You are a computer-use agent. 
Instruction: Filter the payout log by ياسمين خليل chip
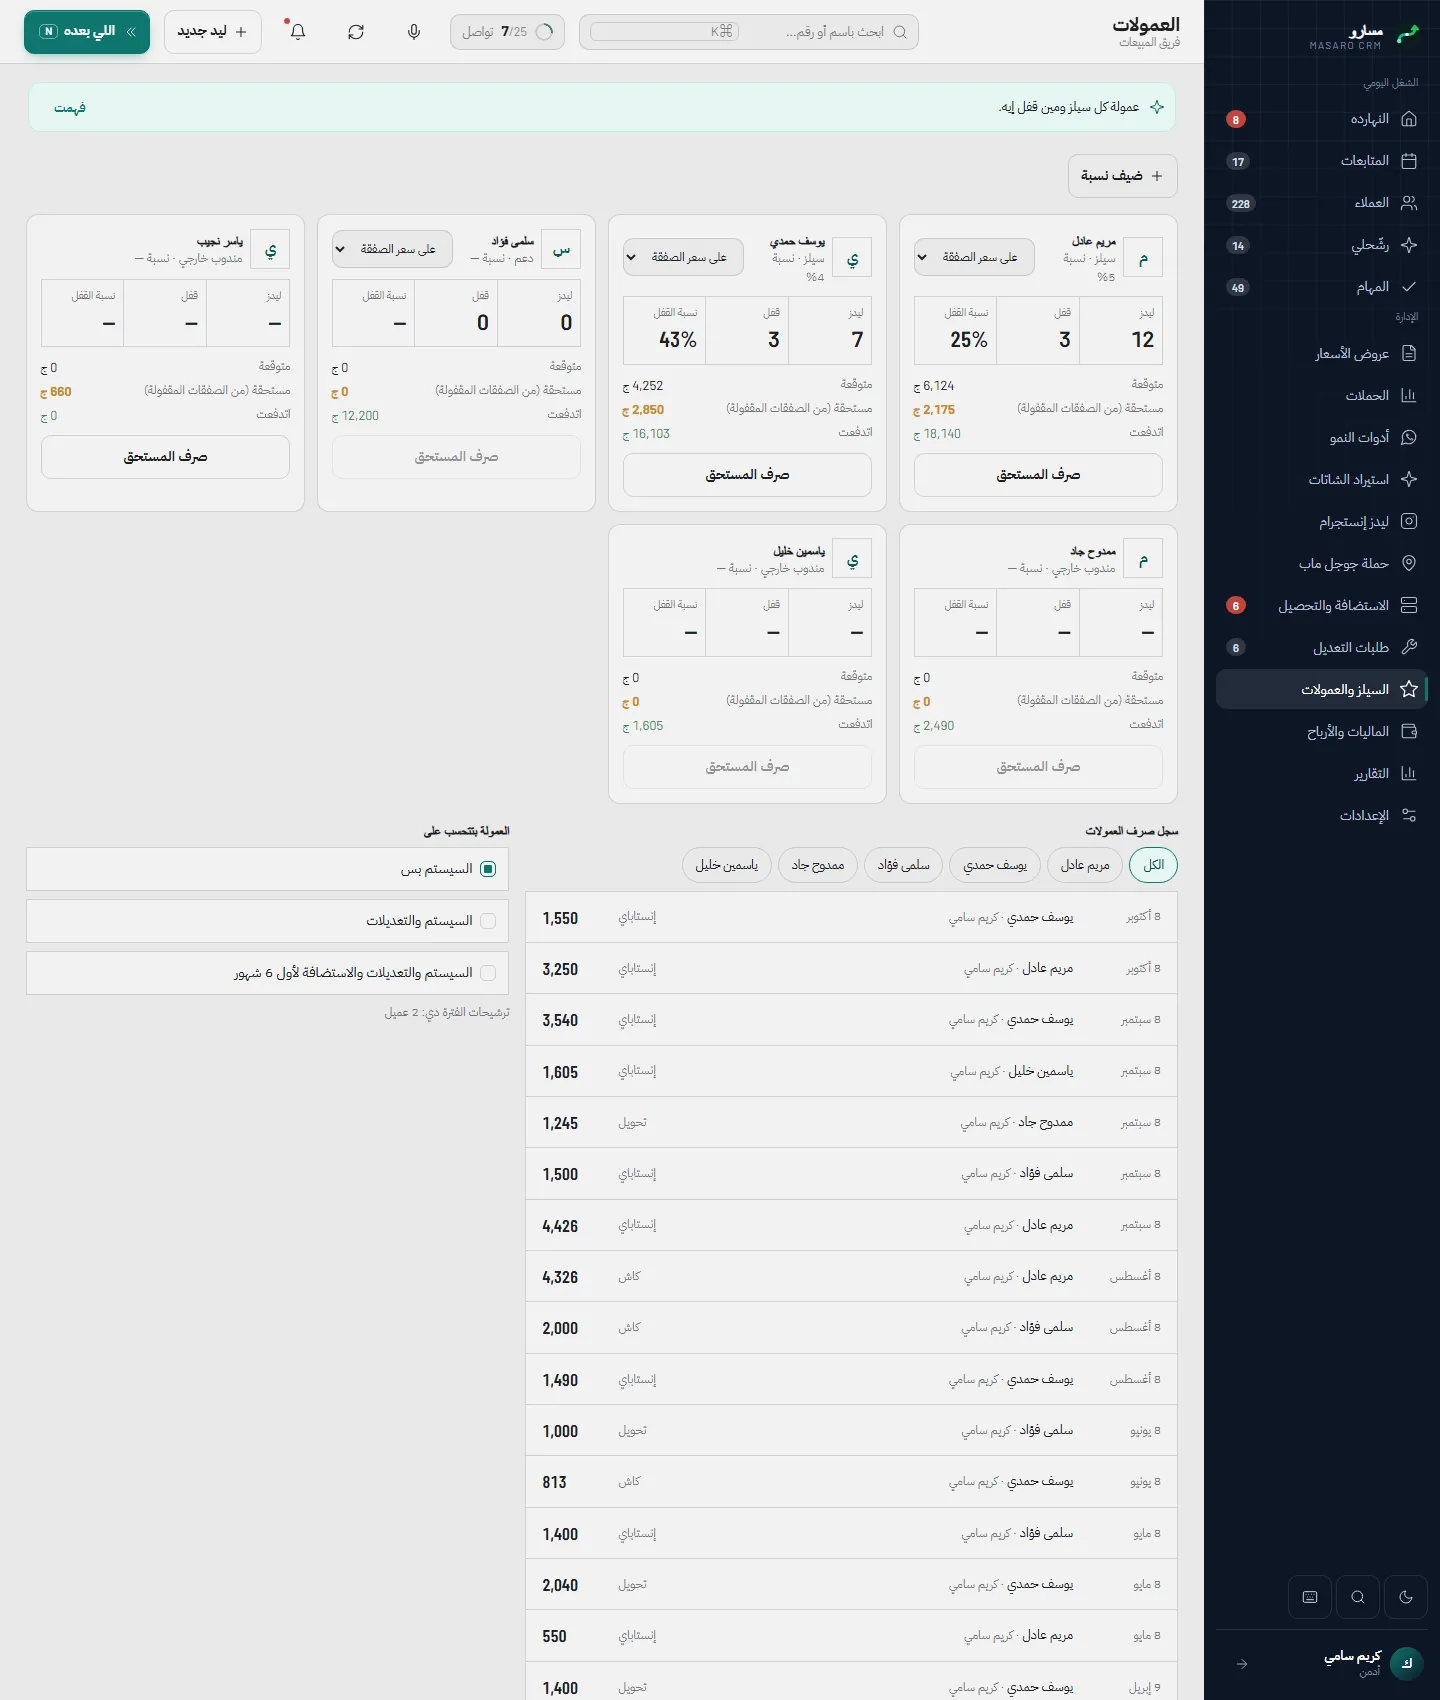(727, 865)
